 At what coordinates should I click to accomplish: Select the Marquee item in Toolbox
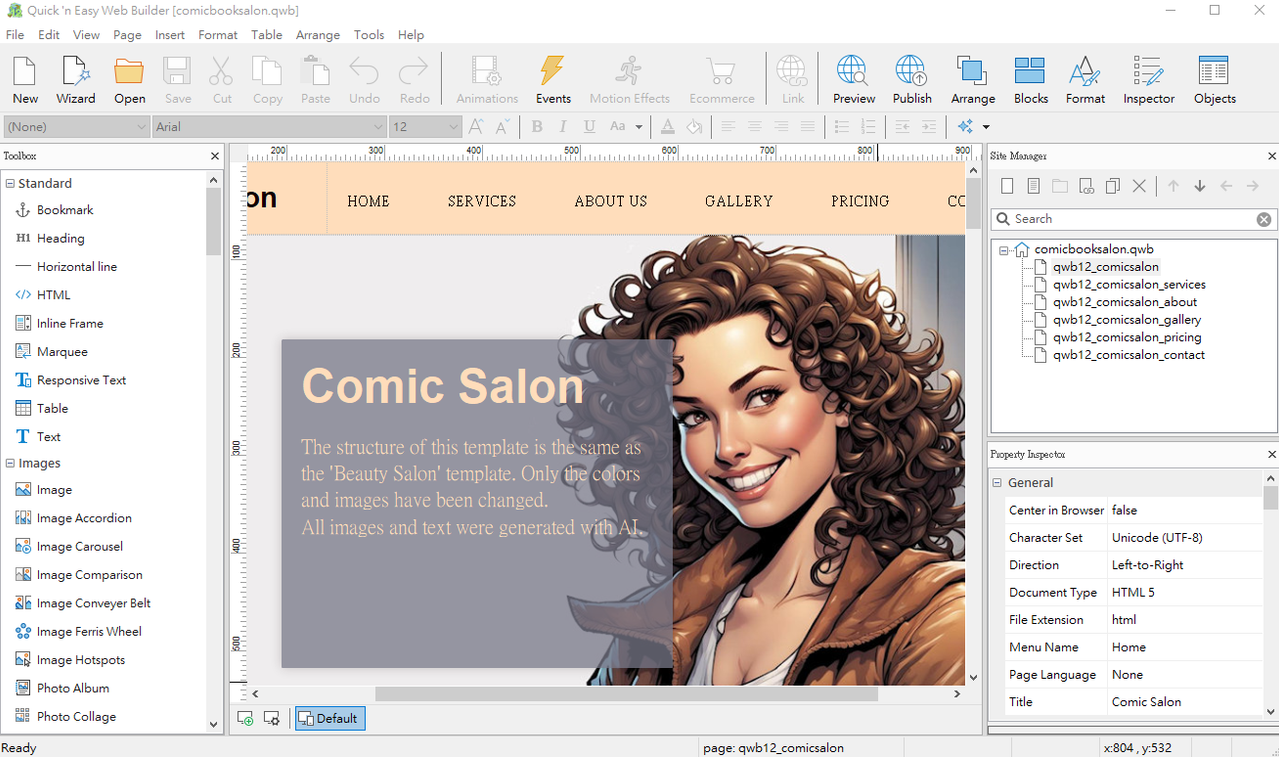click(x=62, y=352)
